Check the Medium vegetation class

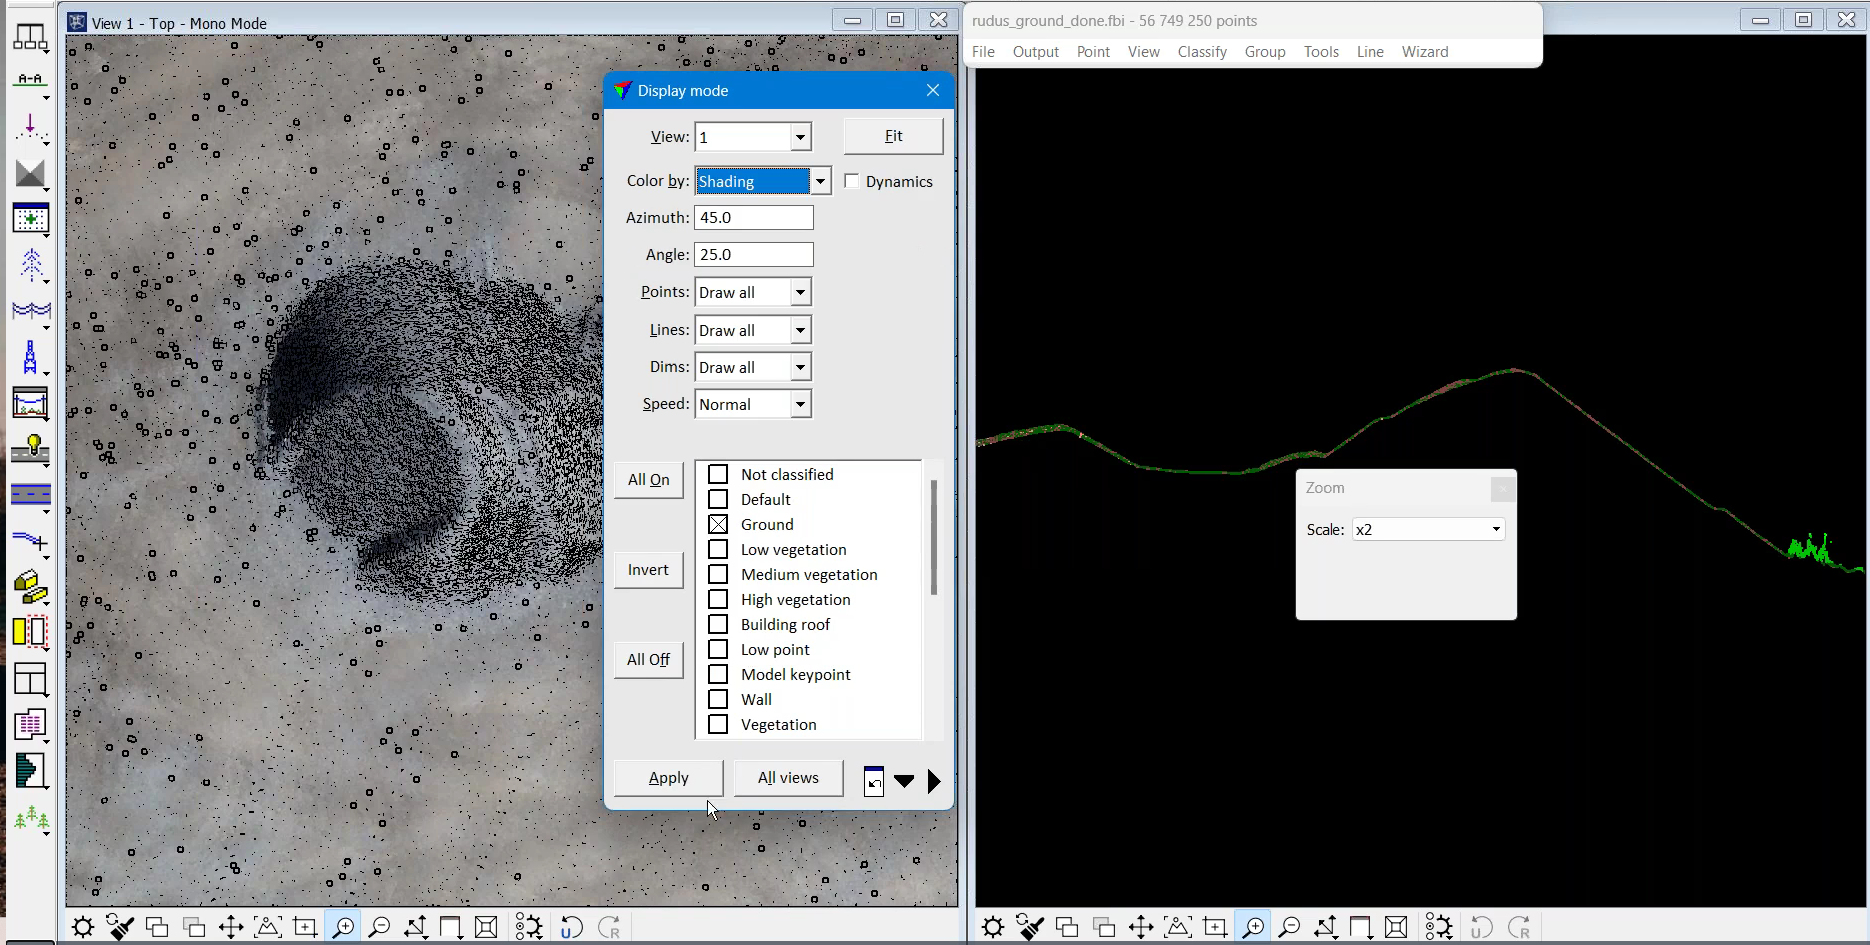(x=718, y=574)
